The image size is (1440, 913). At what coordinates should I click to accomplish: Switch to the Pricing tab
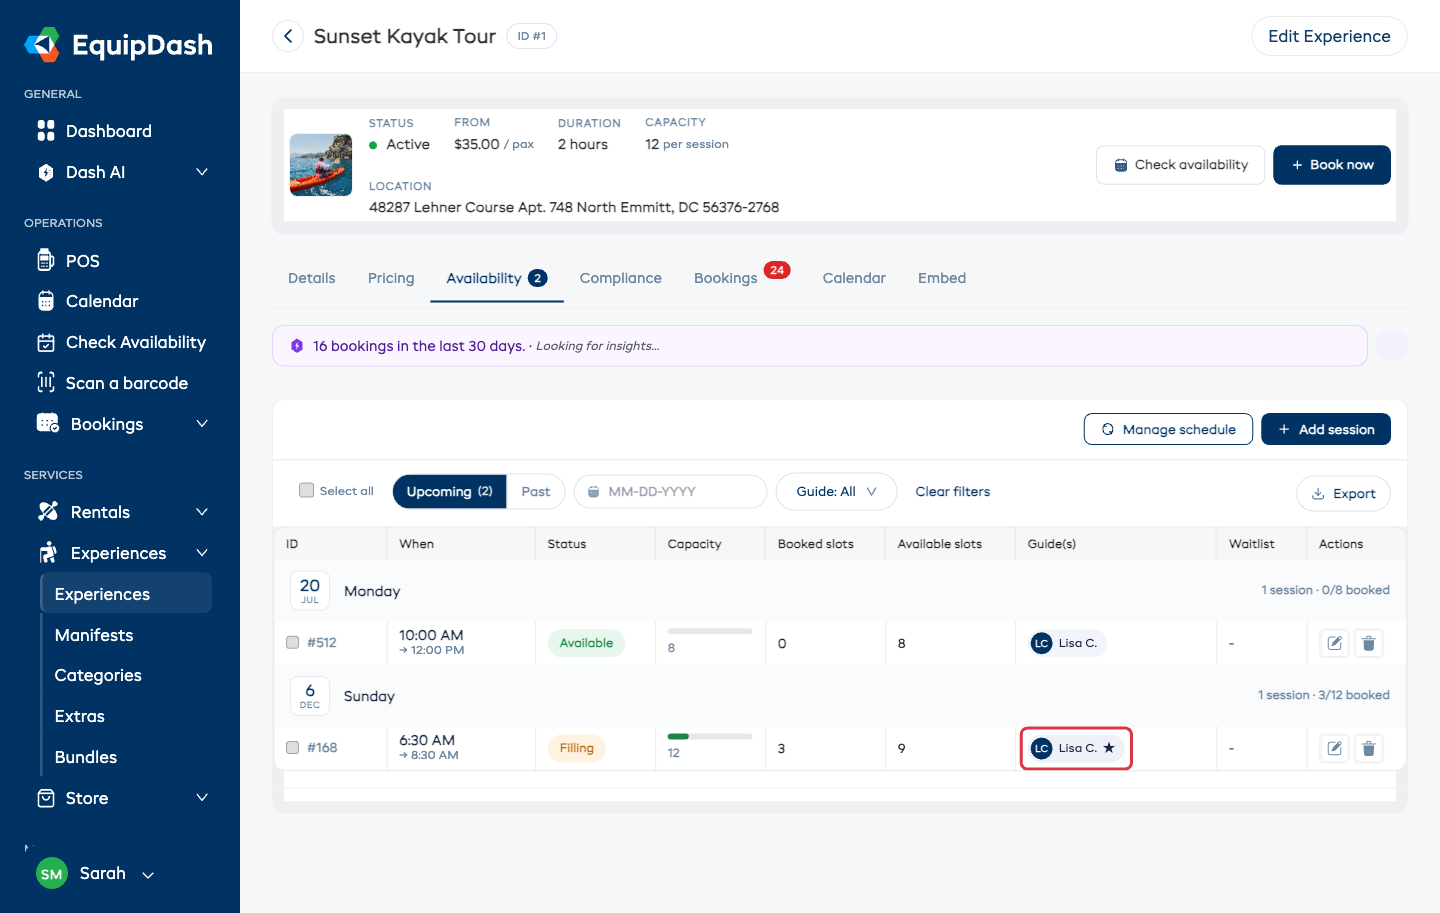[x=391, y=278]
